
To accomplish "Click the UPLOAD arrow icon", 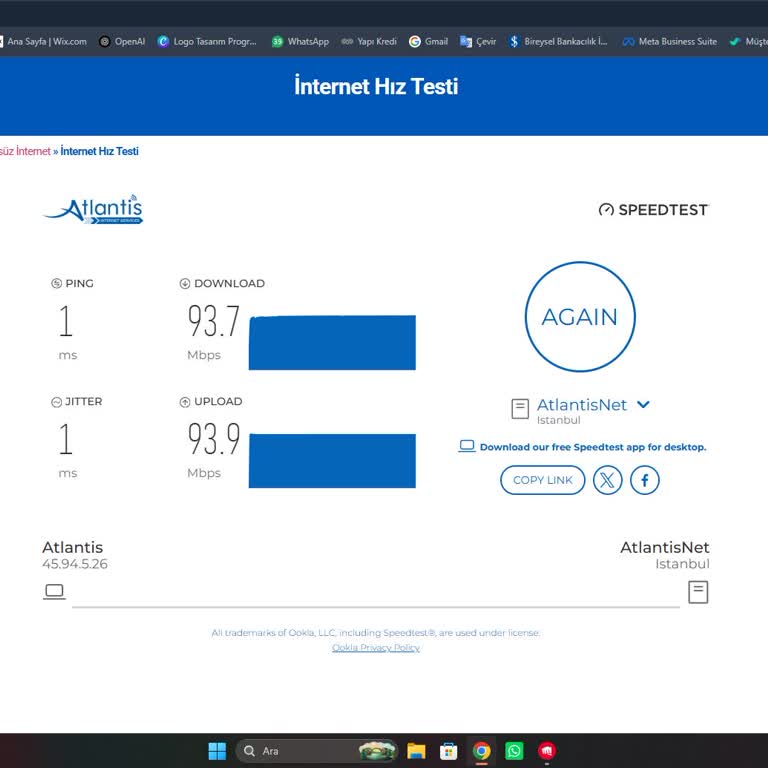I will click(x=185, y=402).
